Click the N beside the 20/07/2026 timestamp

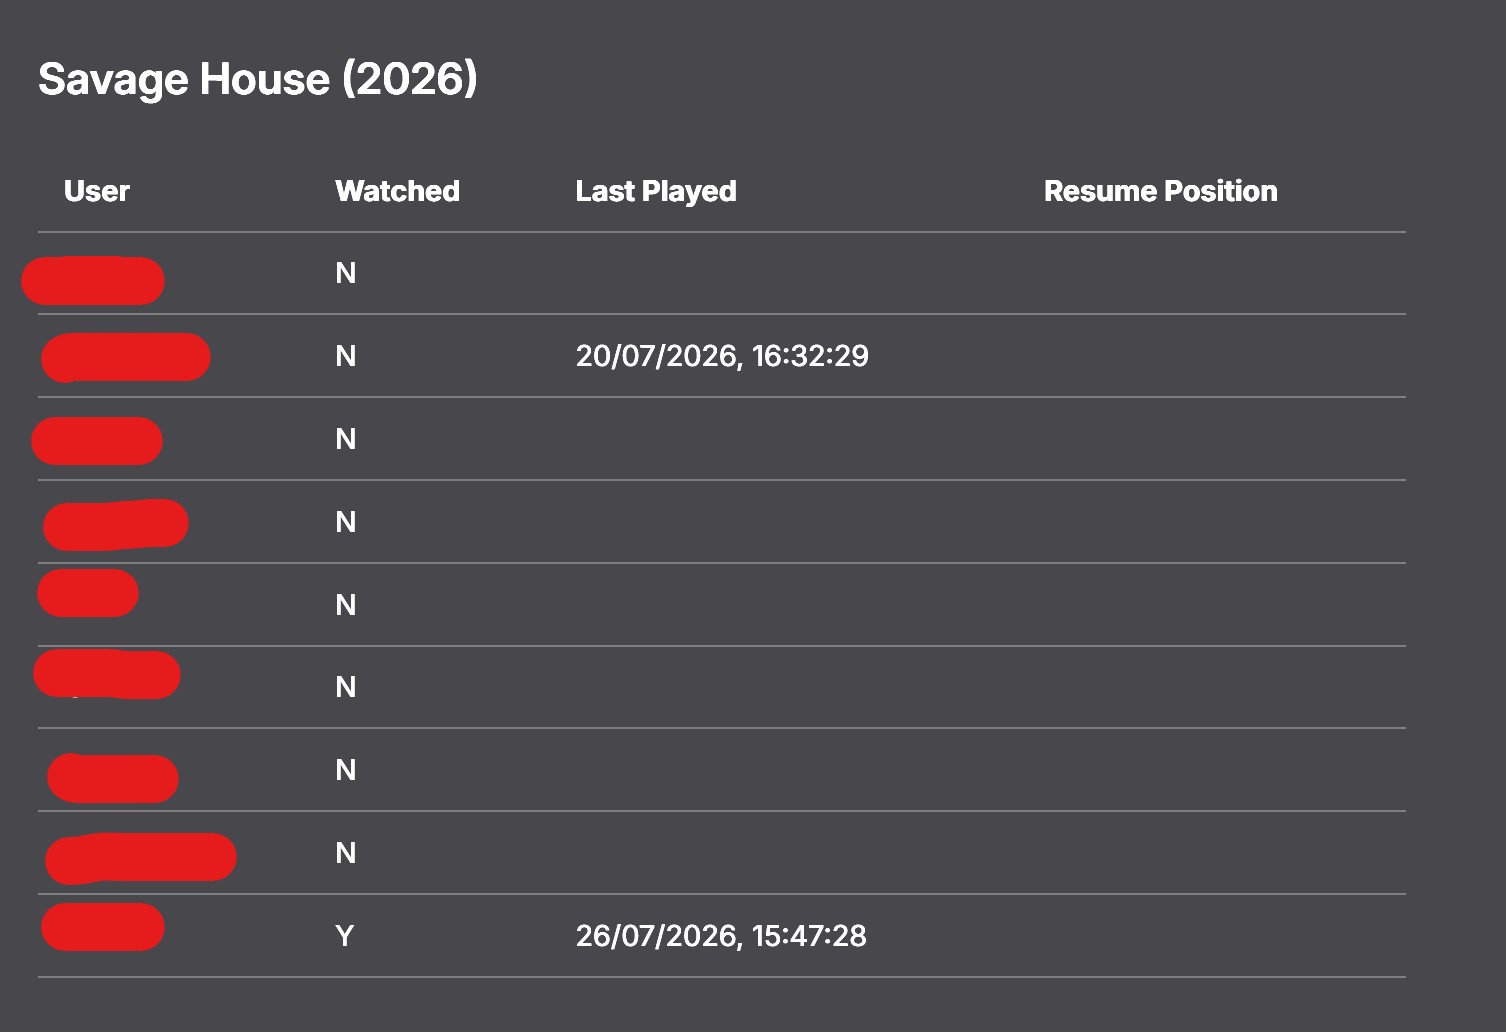[x=346, y=356]
